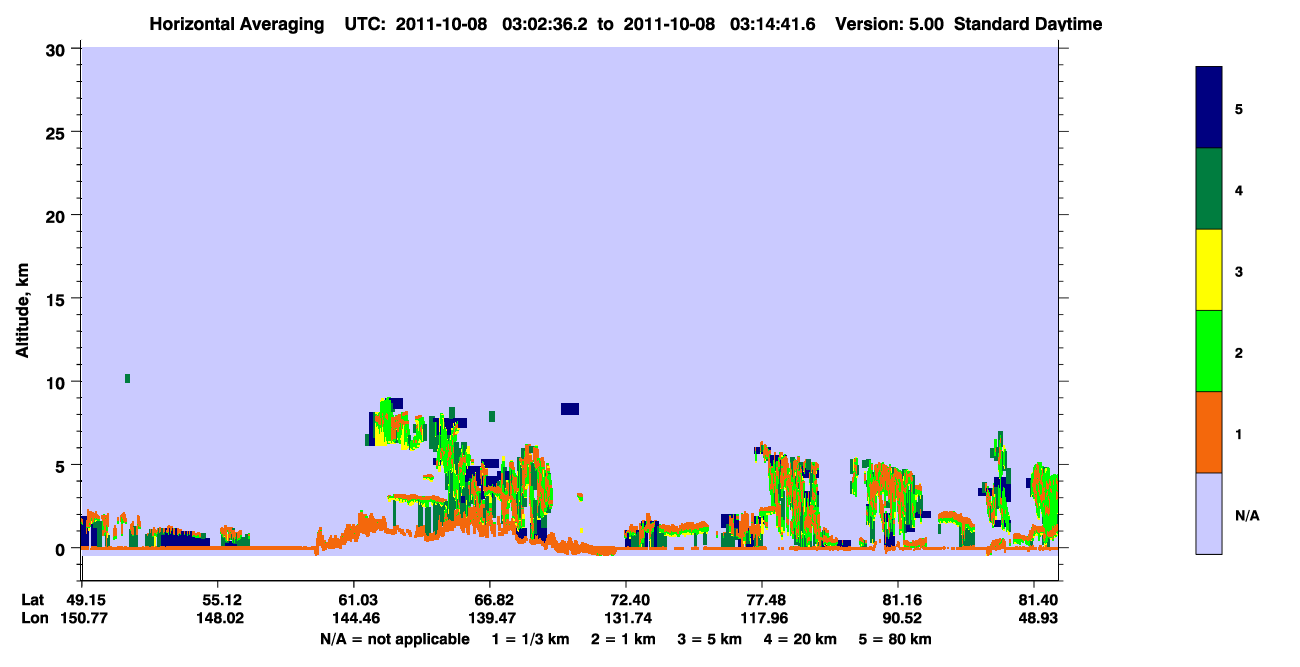Click the end time '03:14:41.6' in title
This screenshot has width=1300, height=667.
point(773,24)
